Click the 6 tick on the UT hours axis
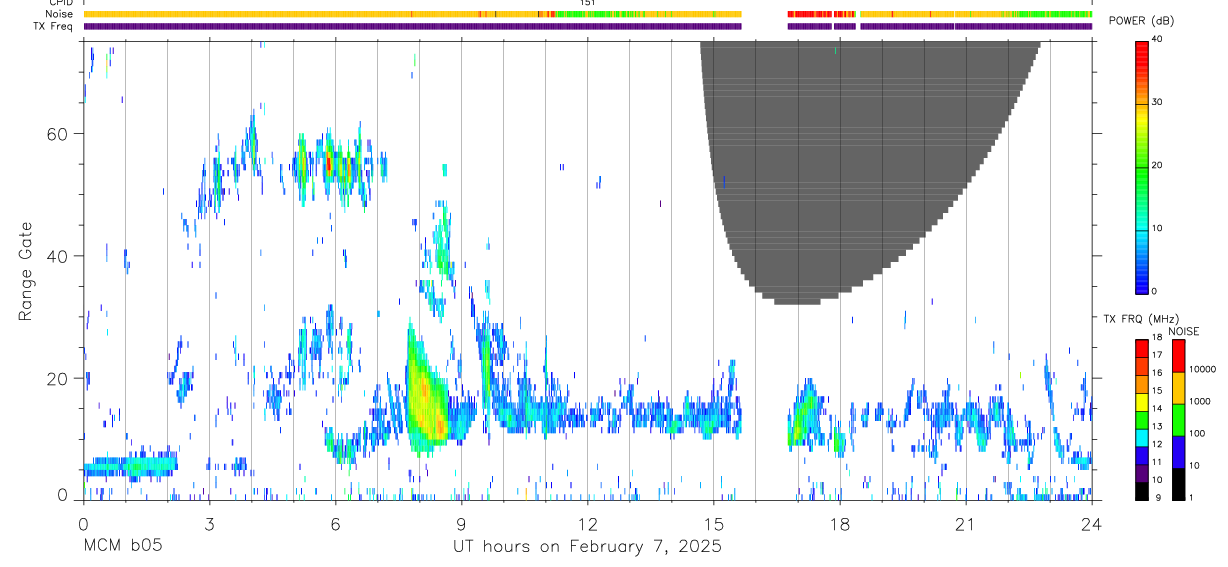The image size is (1228, 567). (335, 523)
